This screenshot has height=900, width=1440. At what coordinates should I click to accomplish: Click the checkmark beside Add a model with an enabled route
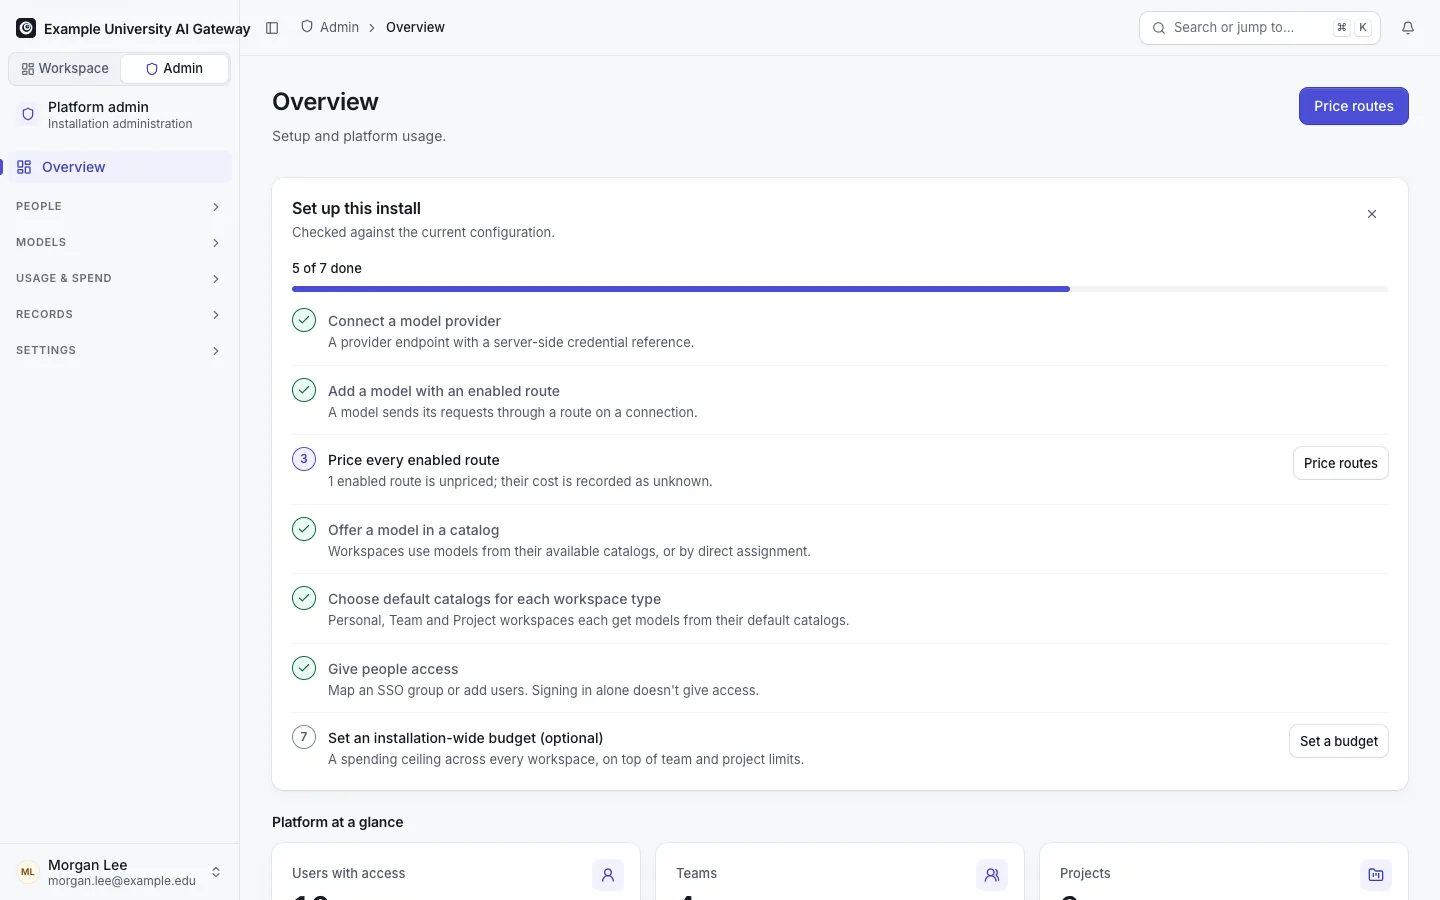point(304,390)
